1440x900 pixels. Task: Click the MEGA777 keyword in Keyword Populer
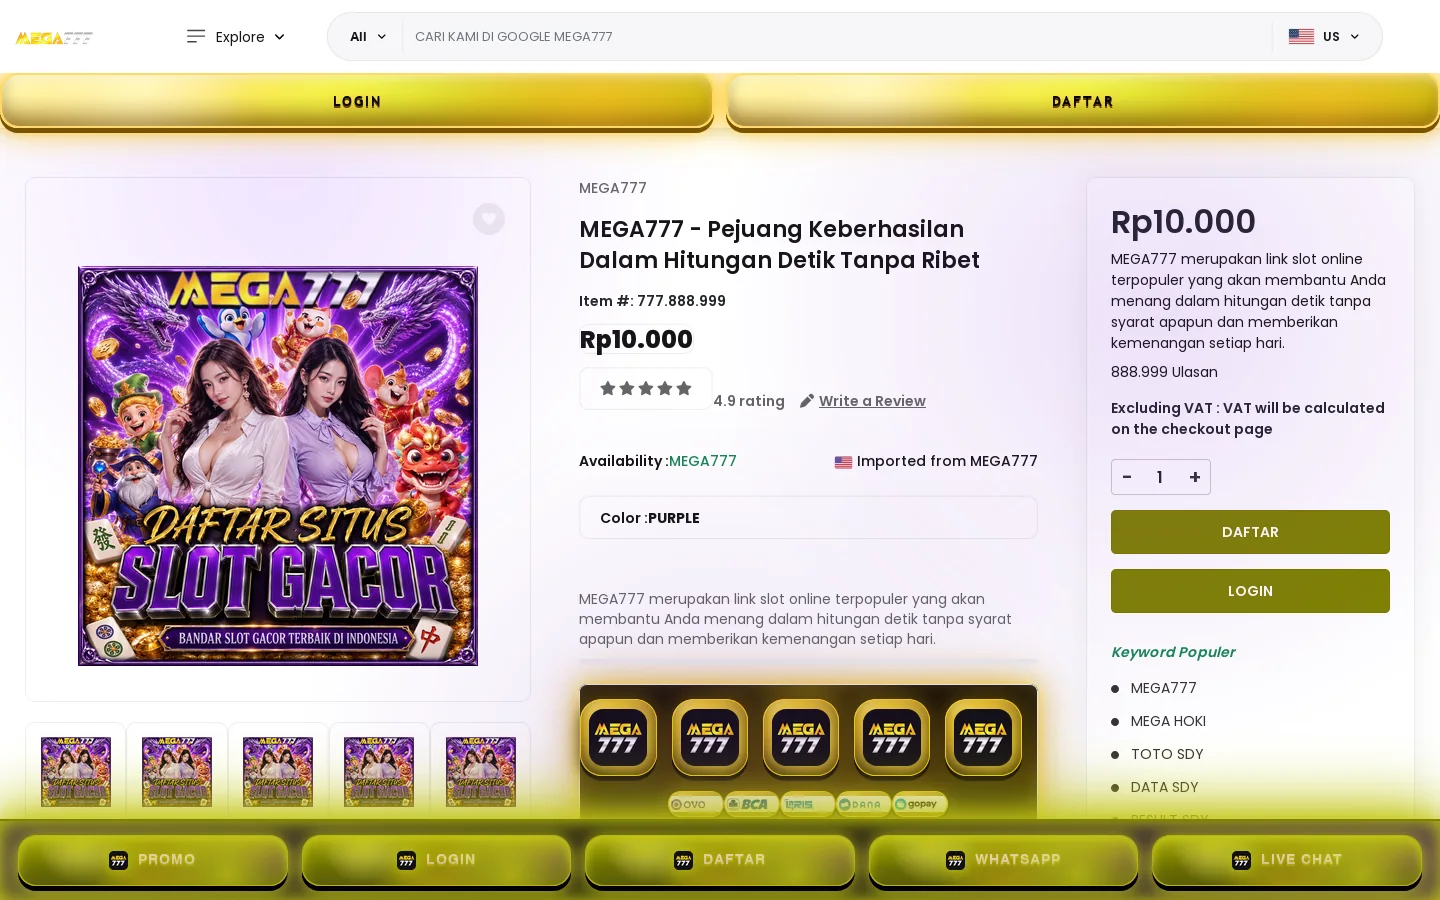coord(1163,688)
